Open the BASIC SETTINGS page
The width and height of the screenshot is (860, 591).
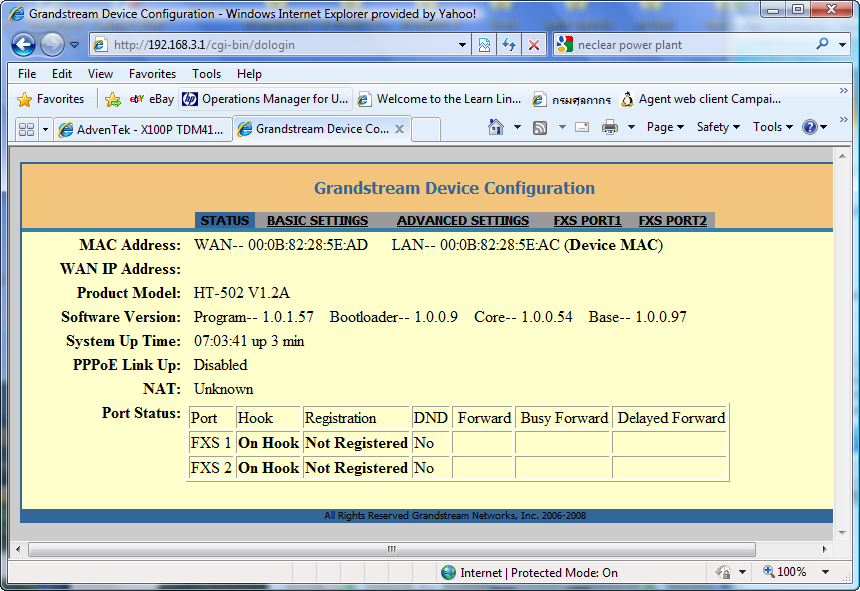(x=318, y=220)
